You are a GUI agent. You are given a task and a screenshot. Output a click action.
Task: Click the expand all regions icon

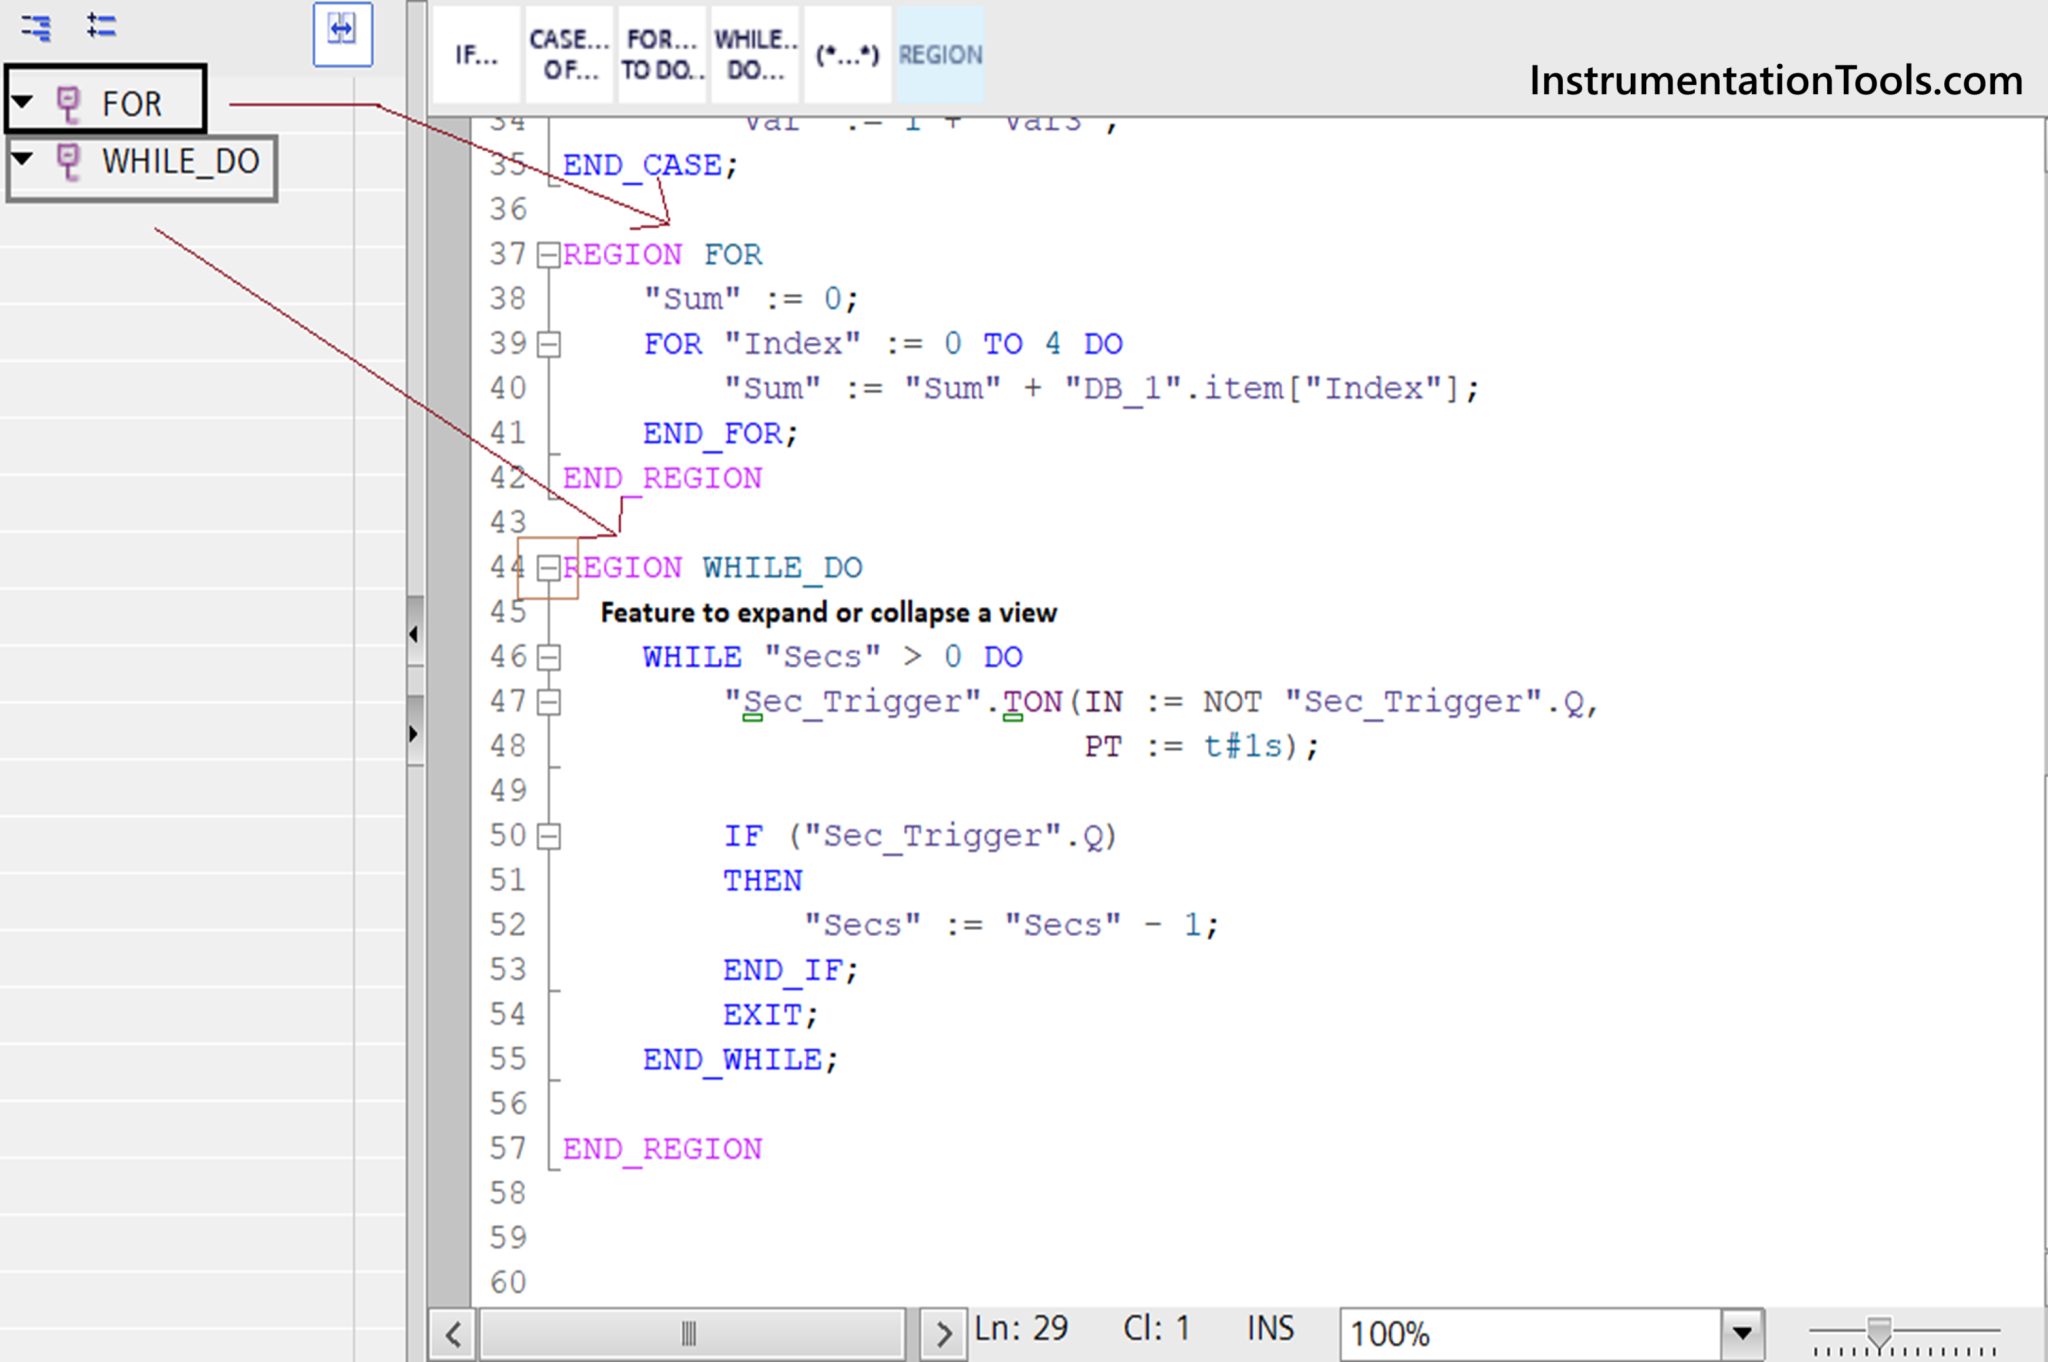101,26
